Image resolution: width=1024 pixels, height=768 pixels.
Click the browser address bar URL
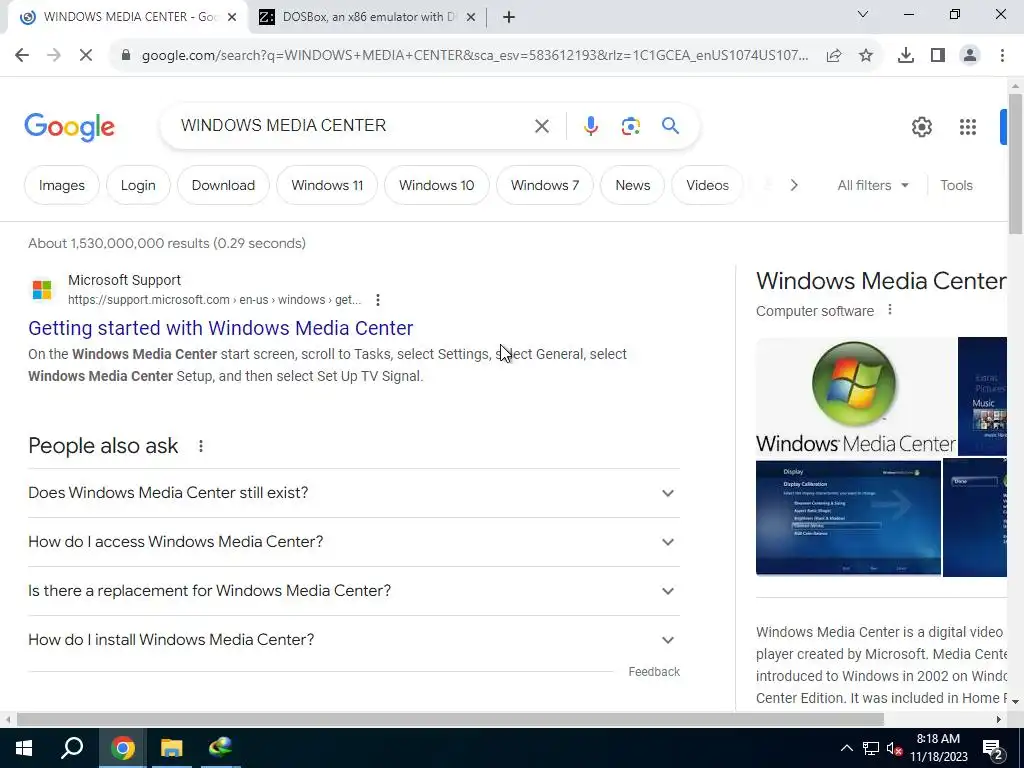pos(475,56)
